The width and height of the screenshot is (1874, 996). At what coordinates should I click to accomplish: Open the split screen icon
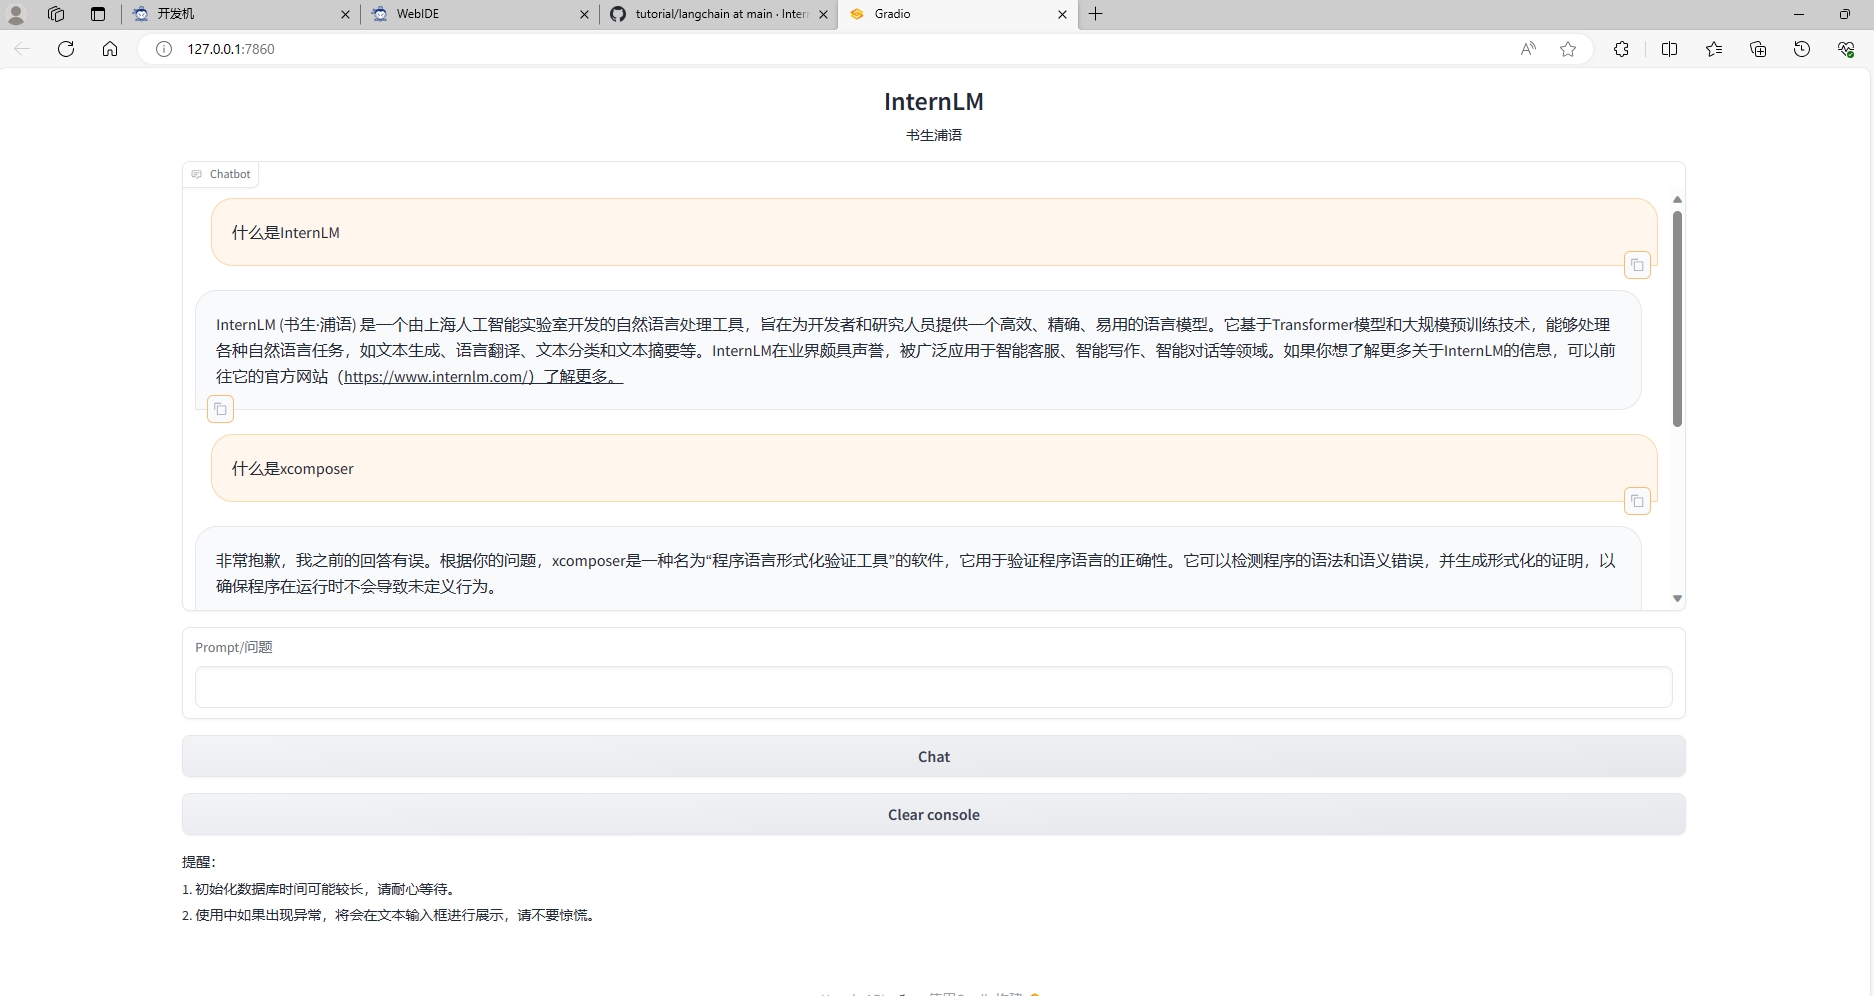(1669, 49)
